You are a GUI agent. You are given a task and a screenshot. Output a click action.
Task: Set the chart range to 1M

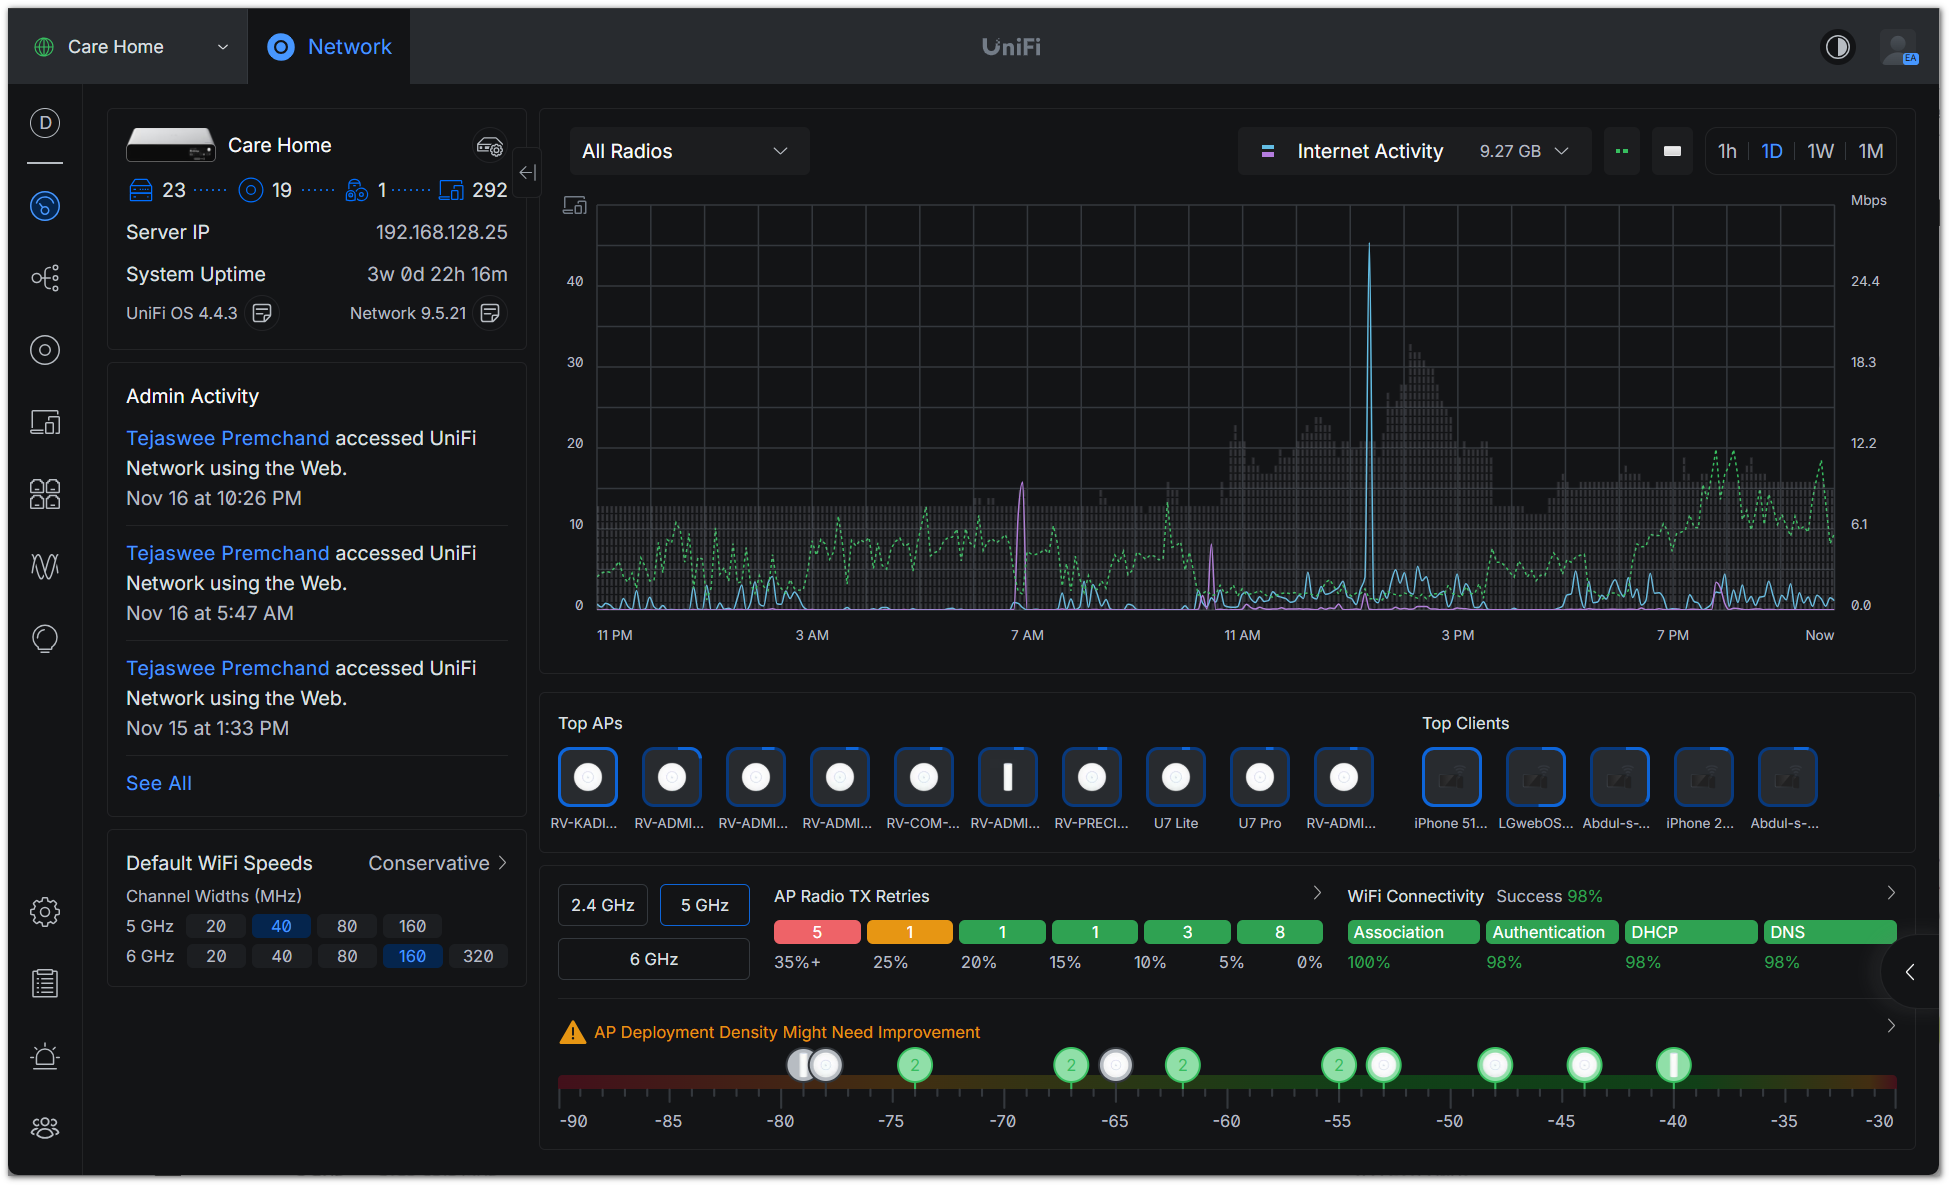pos(1870,151)
